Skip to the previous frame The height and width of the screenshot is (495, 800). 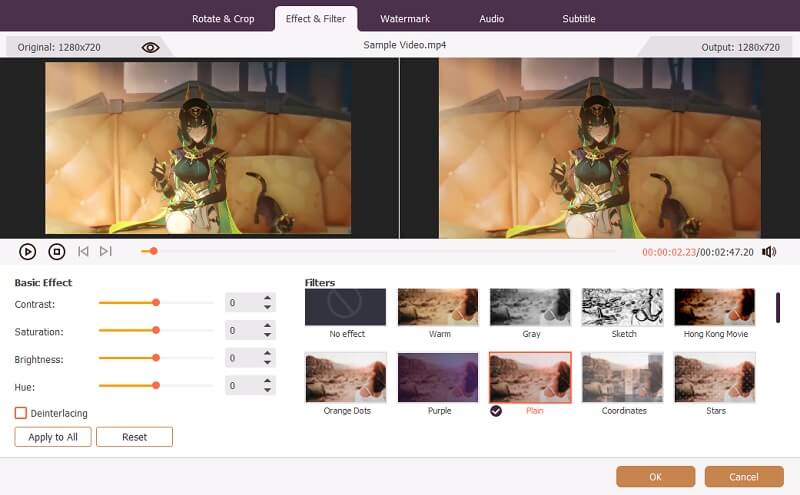pyautogui.click(x=83, y=252)
